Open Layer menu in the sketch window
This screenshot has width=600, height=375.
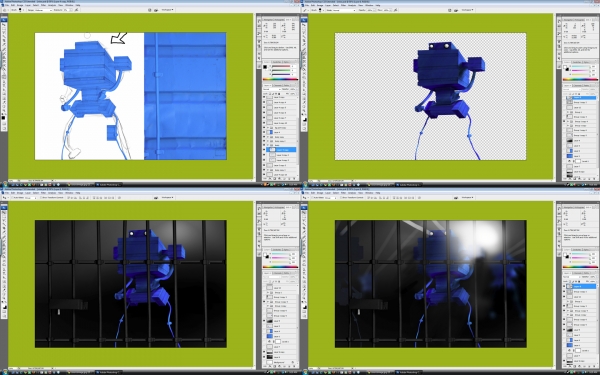(x=28, y=5)
